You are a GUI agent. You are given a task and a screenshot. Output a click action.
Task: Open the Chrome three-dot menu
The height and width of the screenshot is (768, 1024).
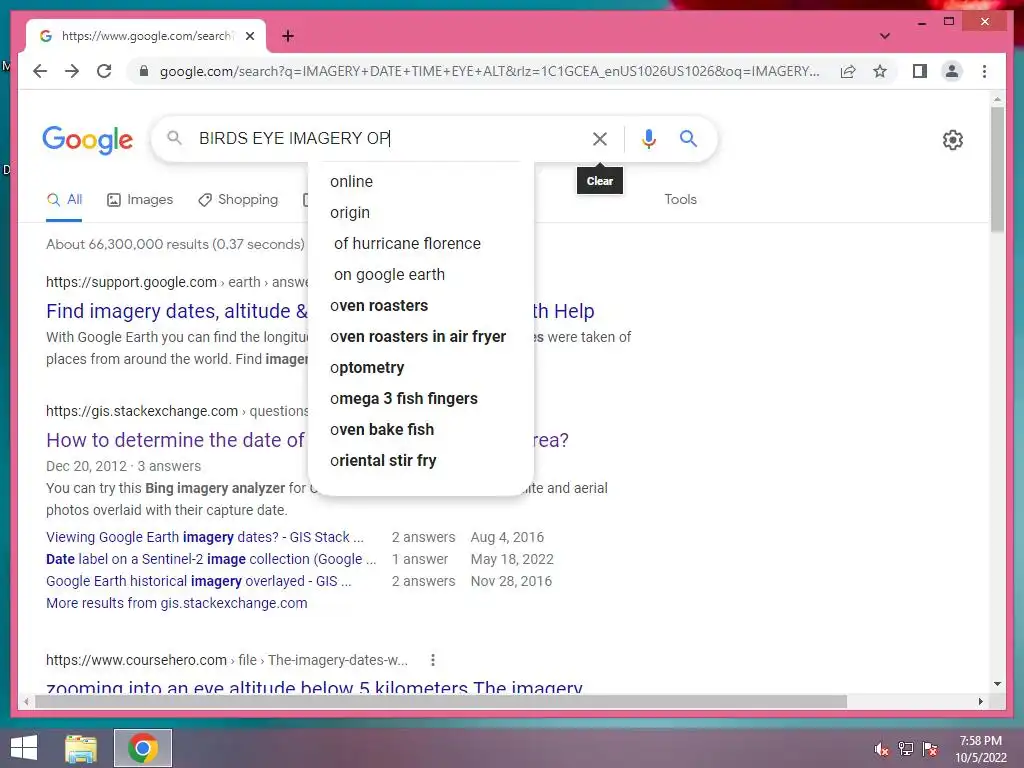coord(984,71)
